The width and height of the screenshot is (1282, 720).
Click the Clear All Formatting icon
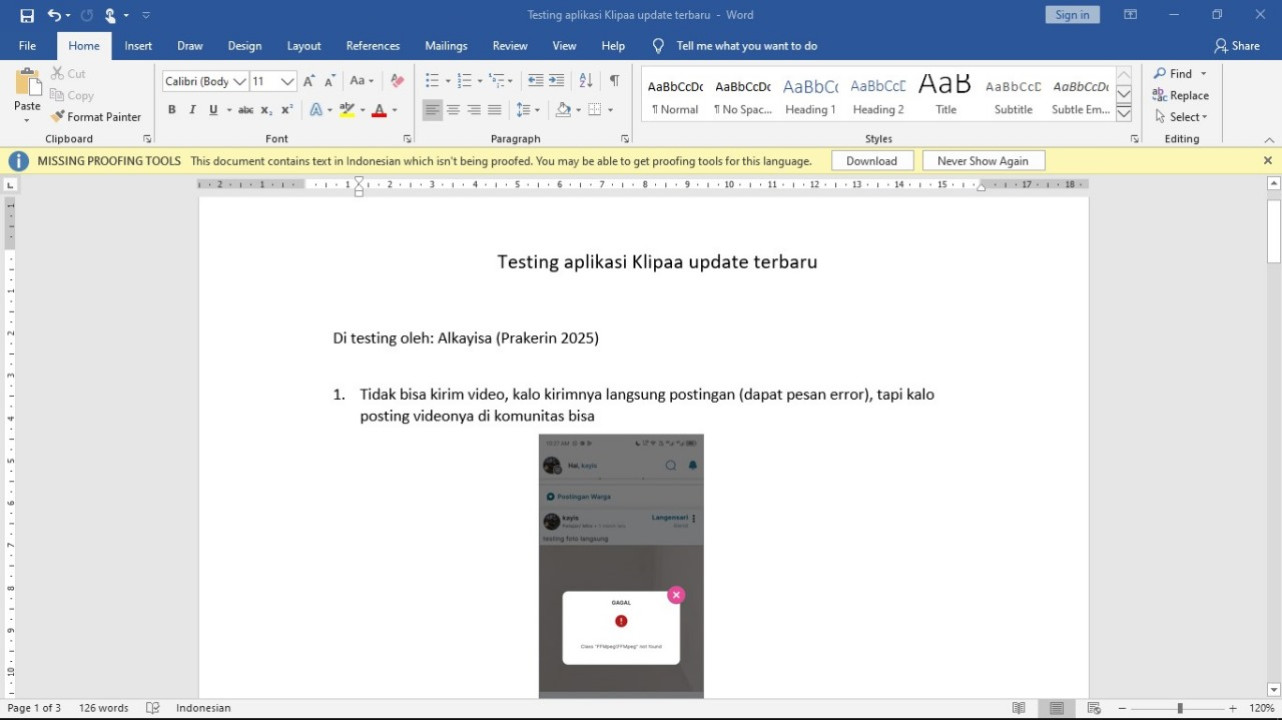click(x=397, y=81)
